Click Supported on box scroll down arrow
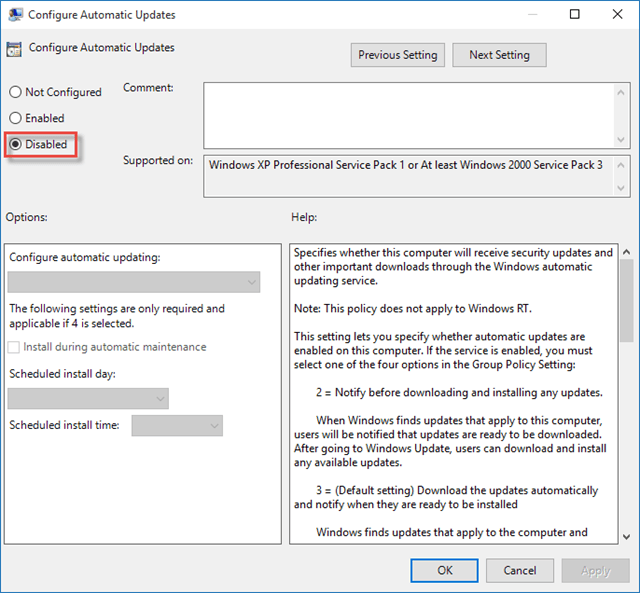This screenshot has width=640, height=593. [621, 188]
